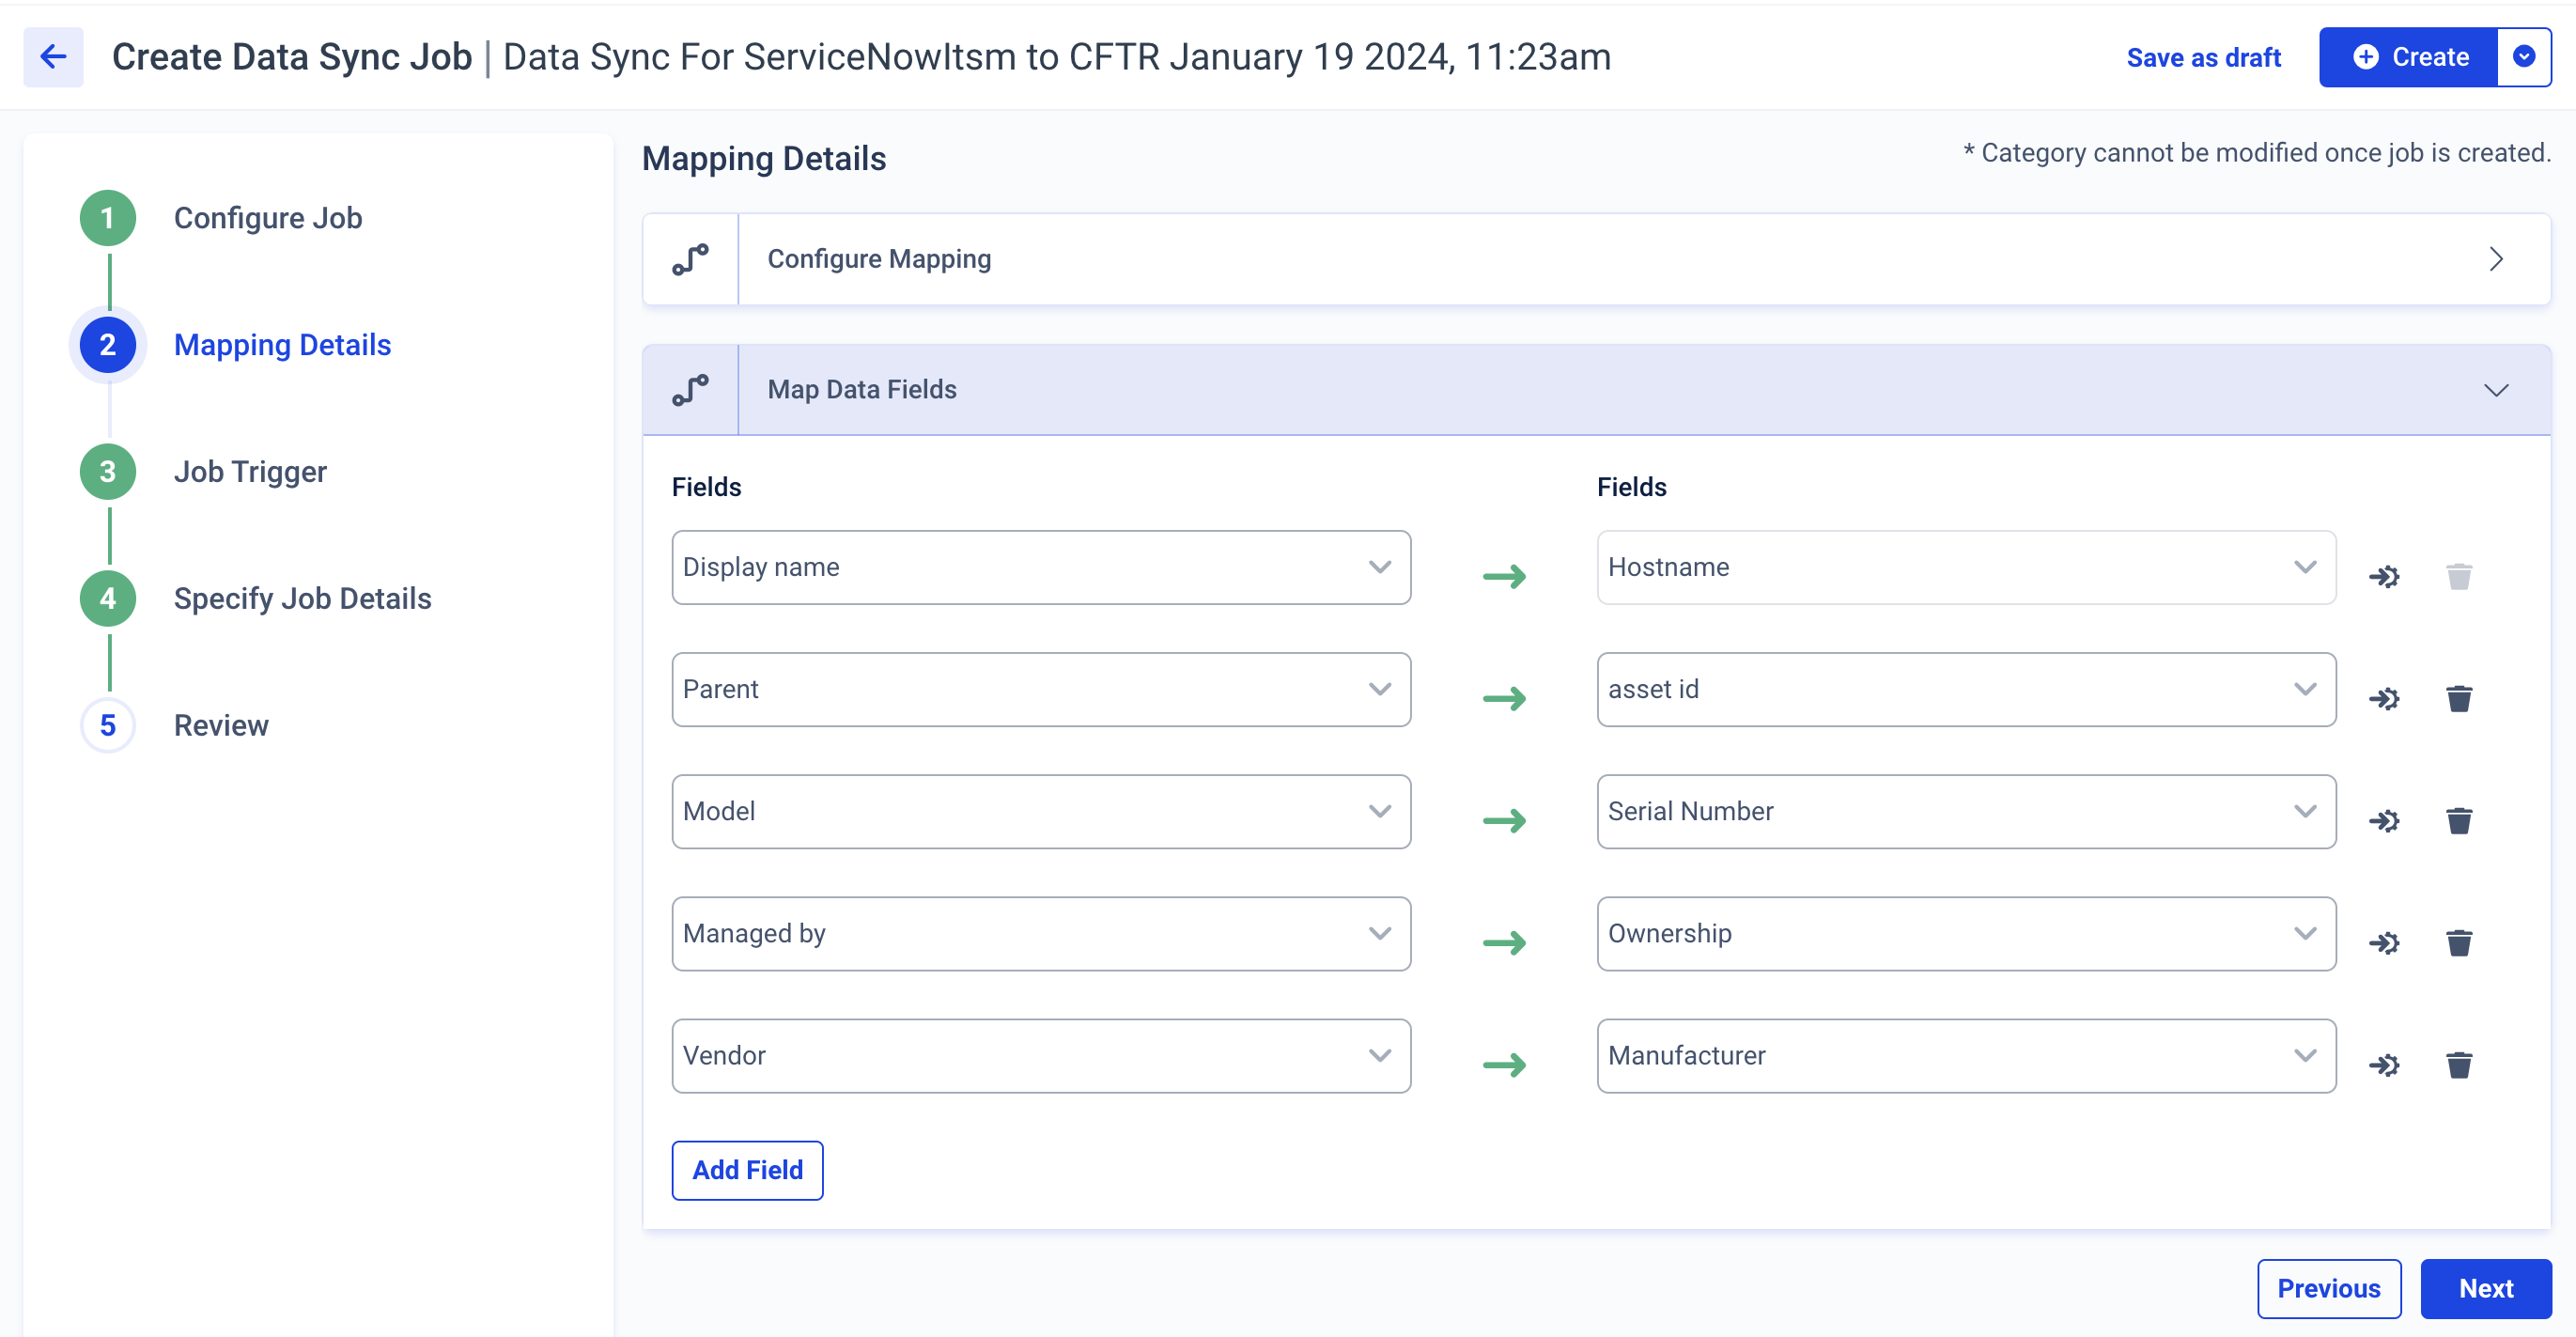Click trash icon for Vendor row
The height and width of the screenshot is (1337, 2576).
(x=2459, y=1064)
